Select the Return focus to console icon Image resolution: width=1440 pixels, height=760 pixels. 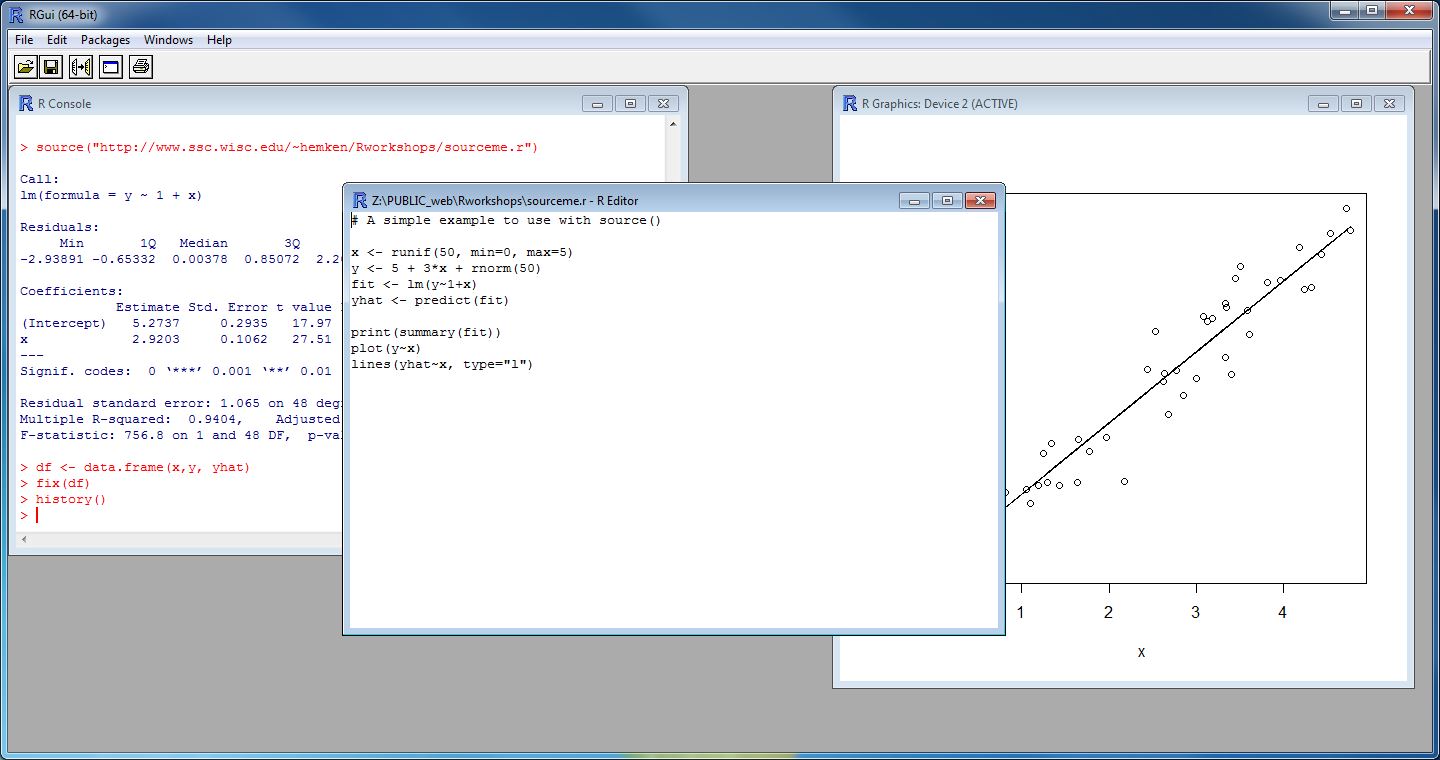pyautogui.click(x=110, y=66)
